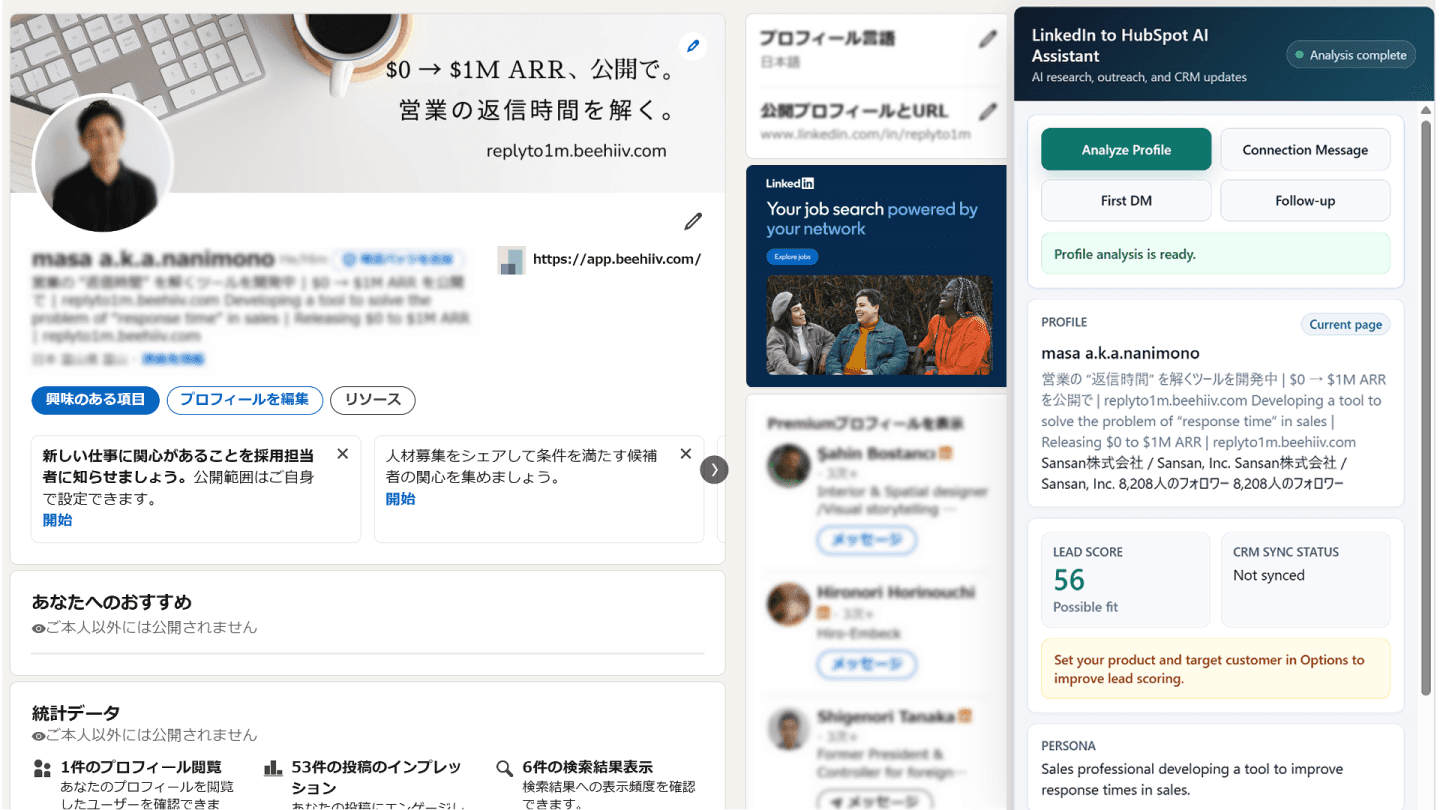
Task: Click the beehiiv website thumbnail icon
Action: point(511,260)
